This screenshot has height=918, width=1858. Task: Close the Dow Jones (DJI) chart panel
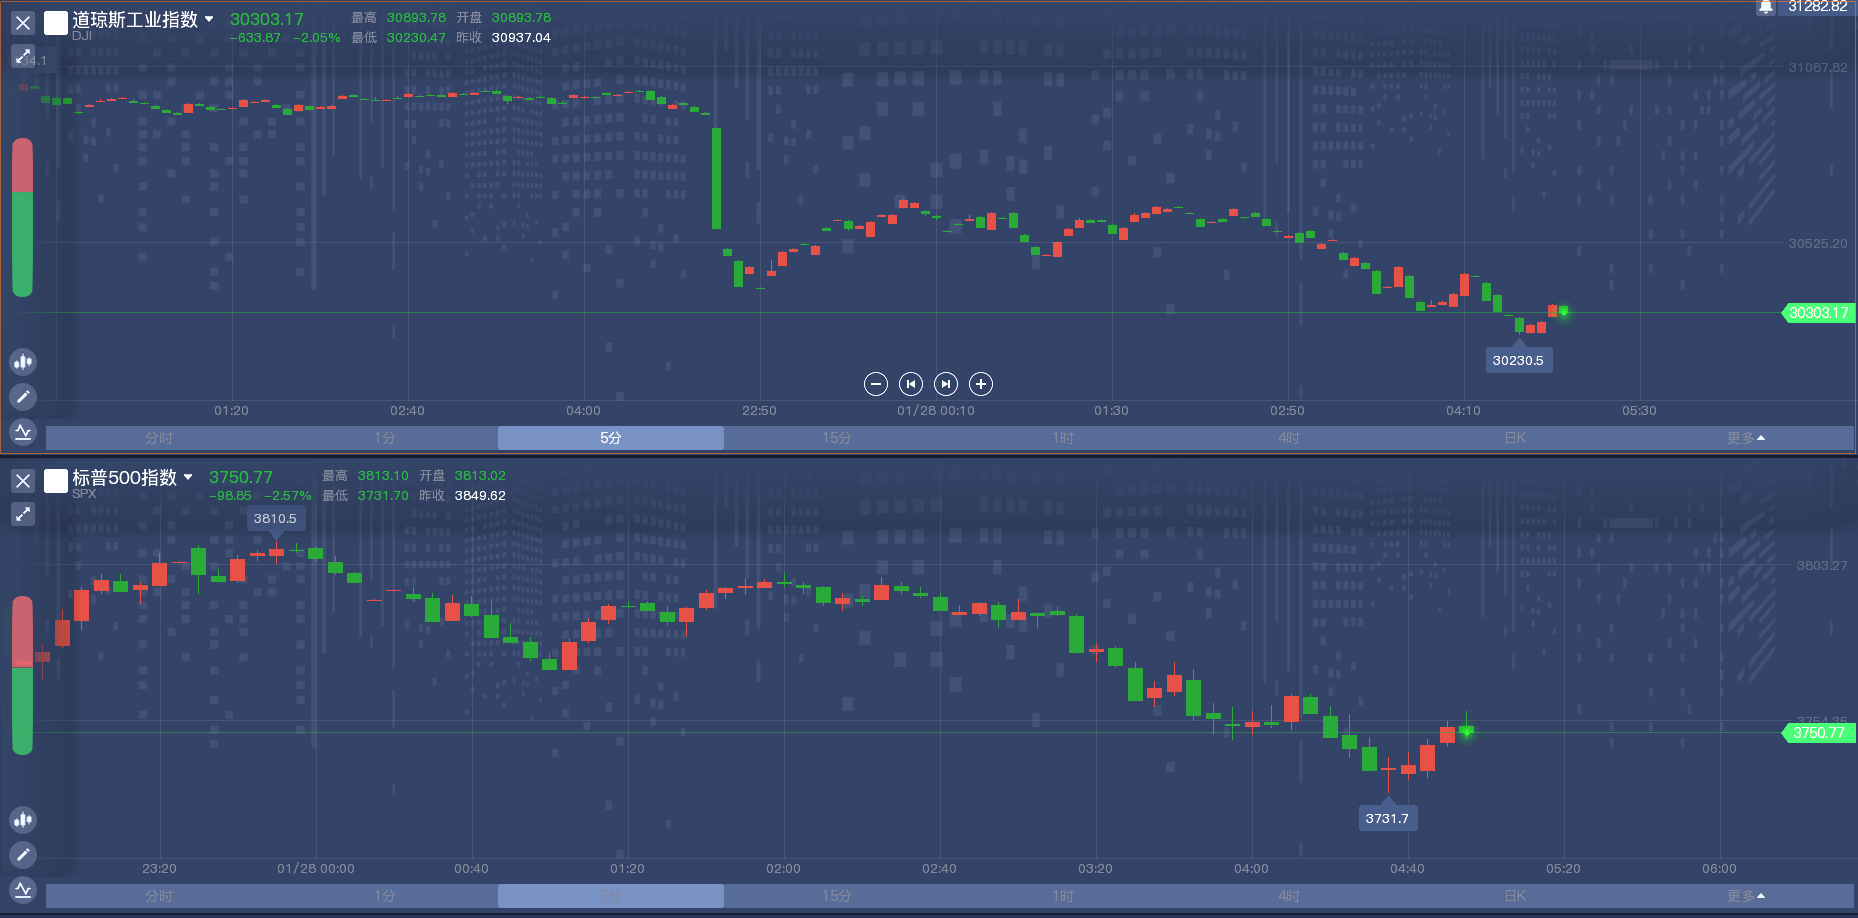tap(23, 22)
